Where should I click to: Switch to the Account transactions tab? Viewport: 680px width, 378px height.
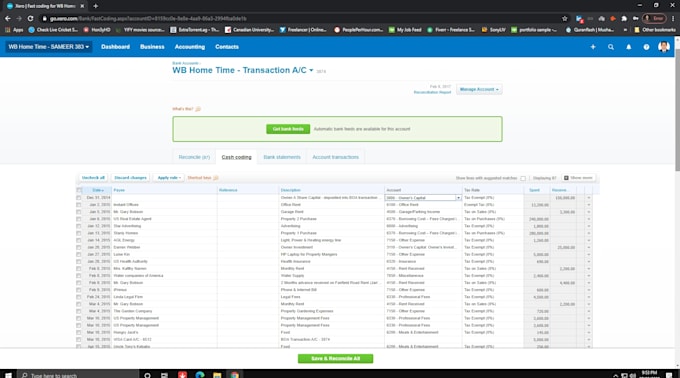click(336, 157)
